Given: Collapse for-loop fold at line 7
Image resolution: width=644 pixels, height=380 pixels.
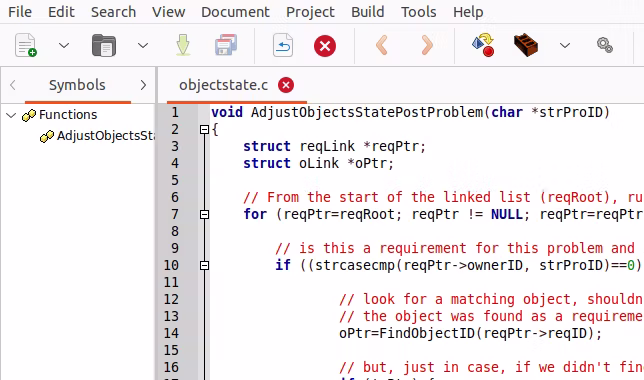Looking at the screenshot, I should [204, 214].
